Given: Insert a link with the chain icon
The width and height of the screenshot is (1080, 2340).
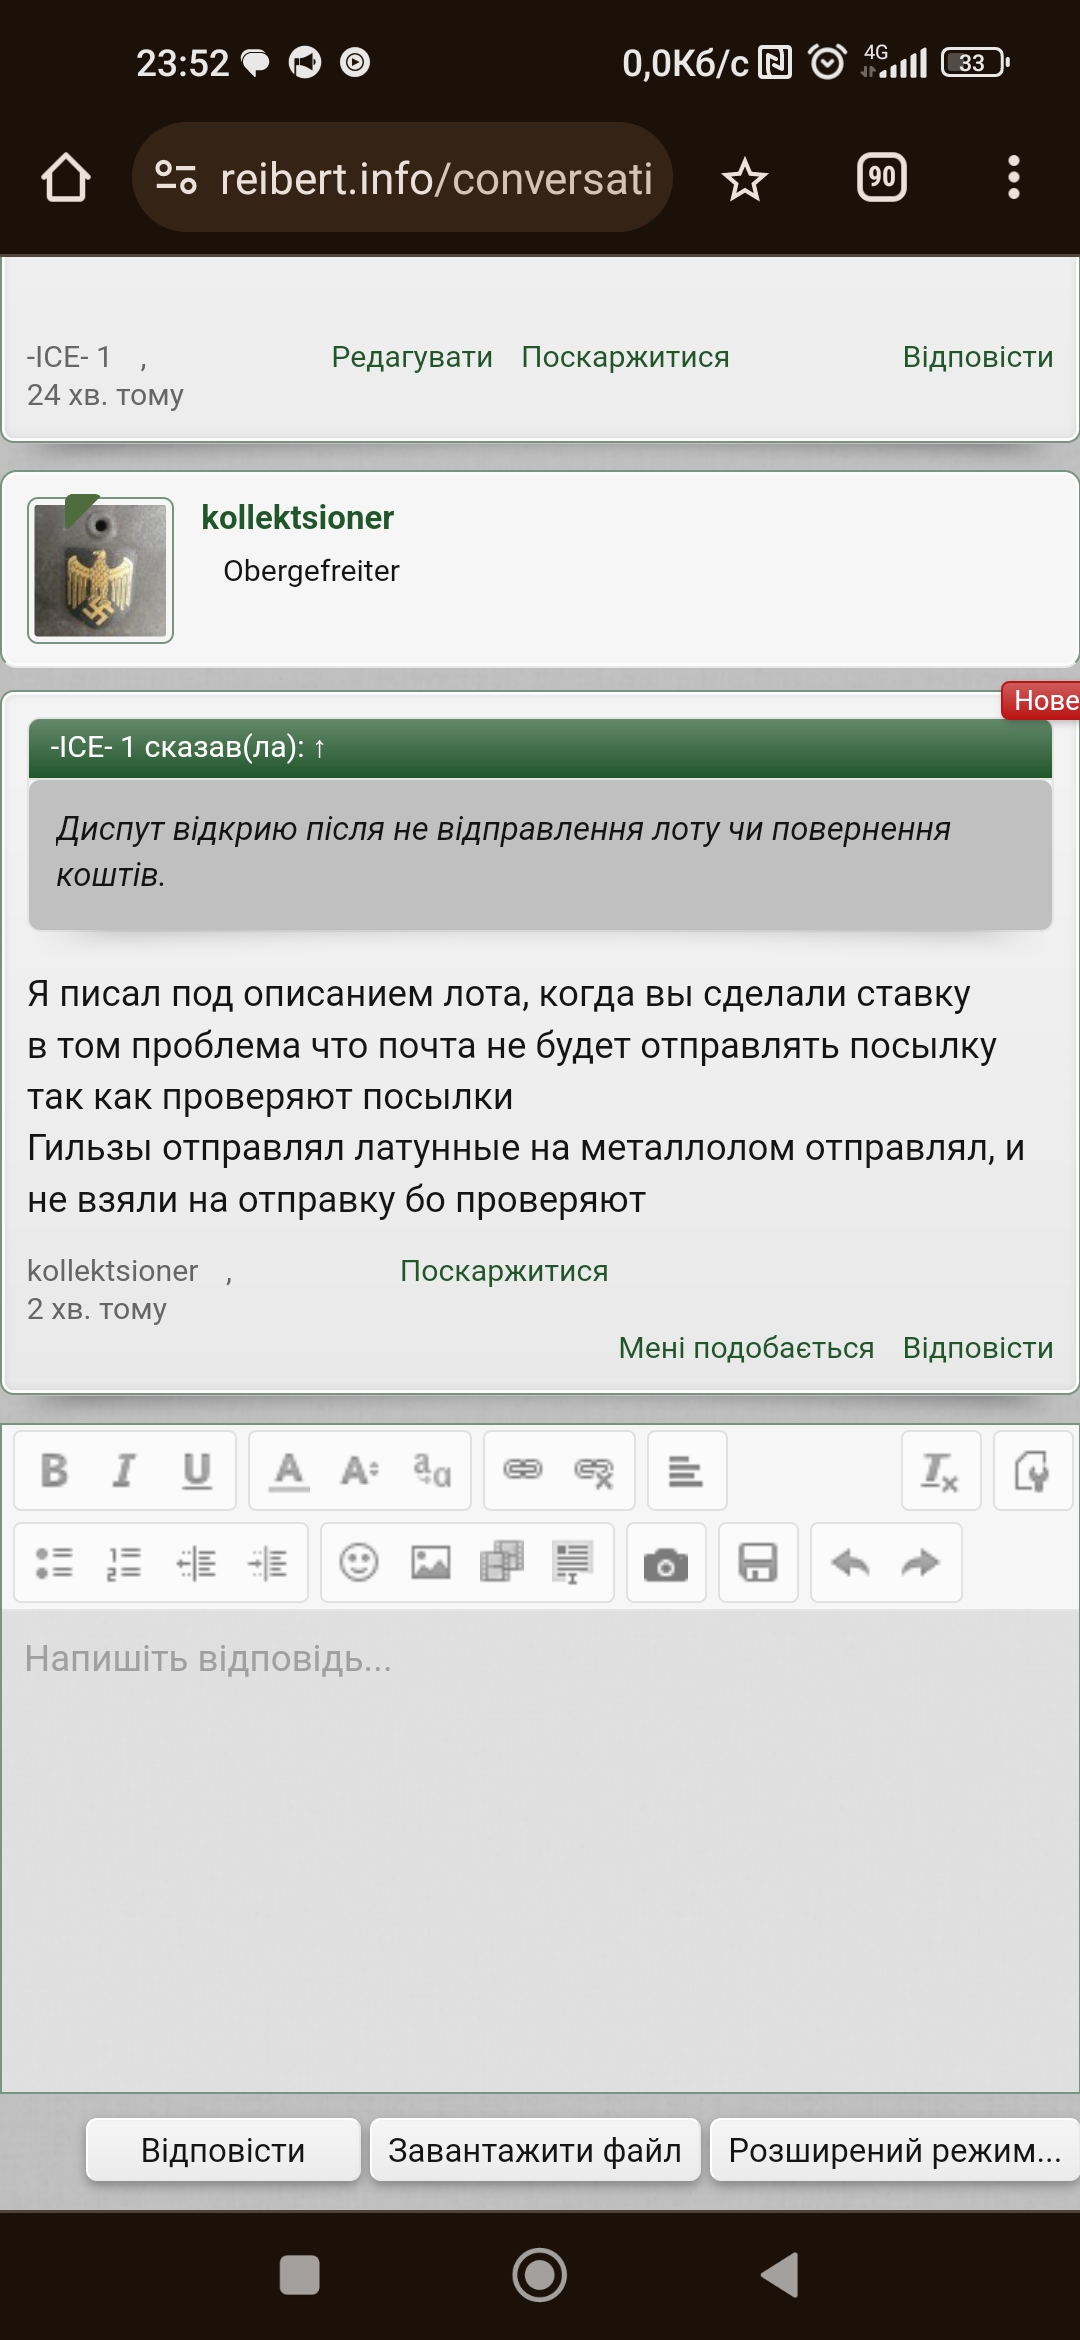Looking at the screenshot, I should tap(522, 1470).
